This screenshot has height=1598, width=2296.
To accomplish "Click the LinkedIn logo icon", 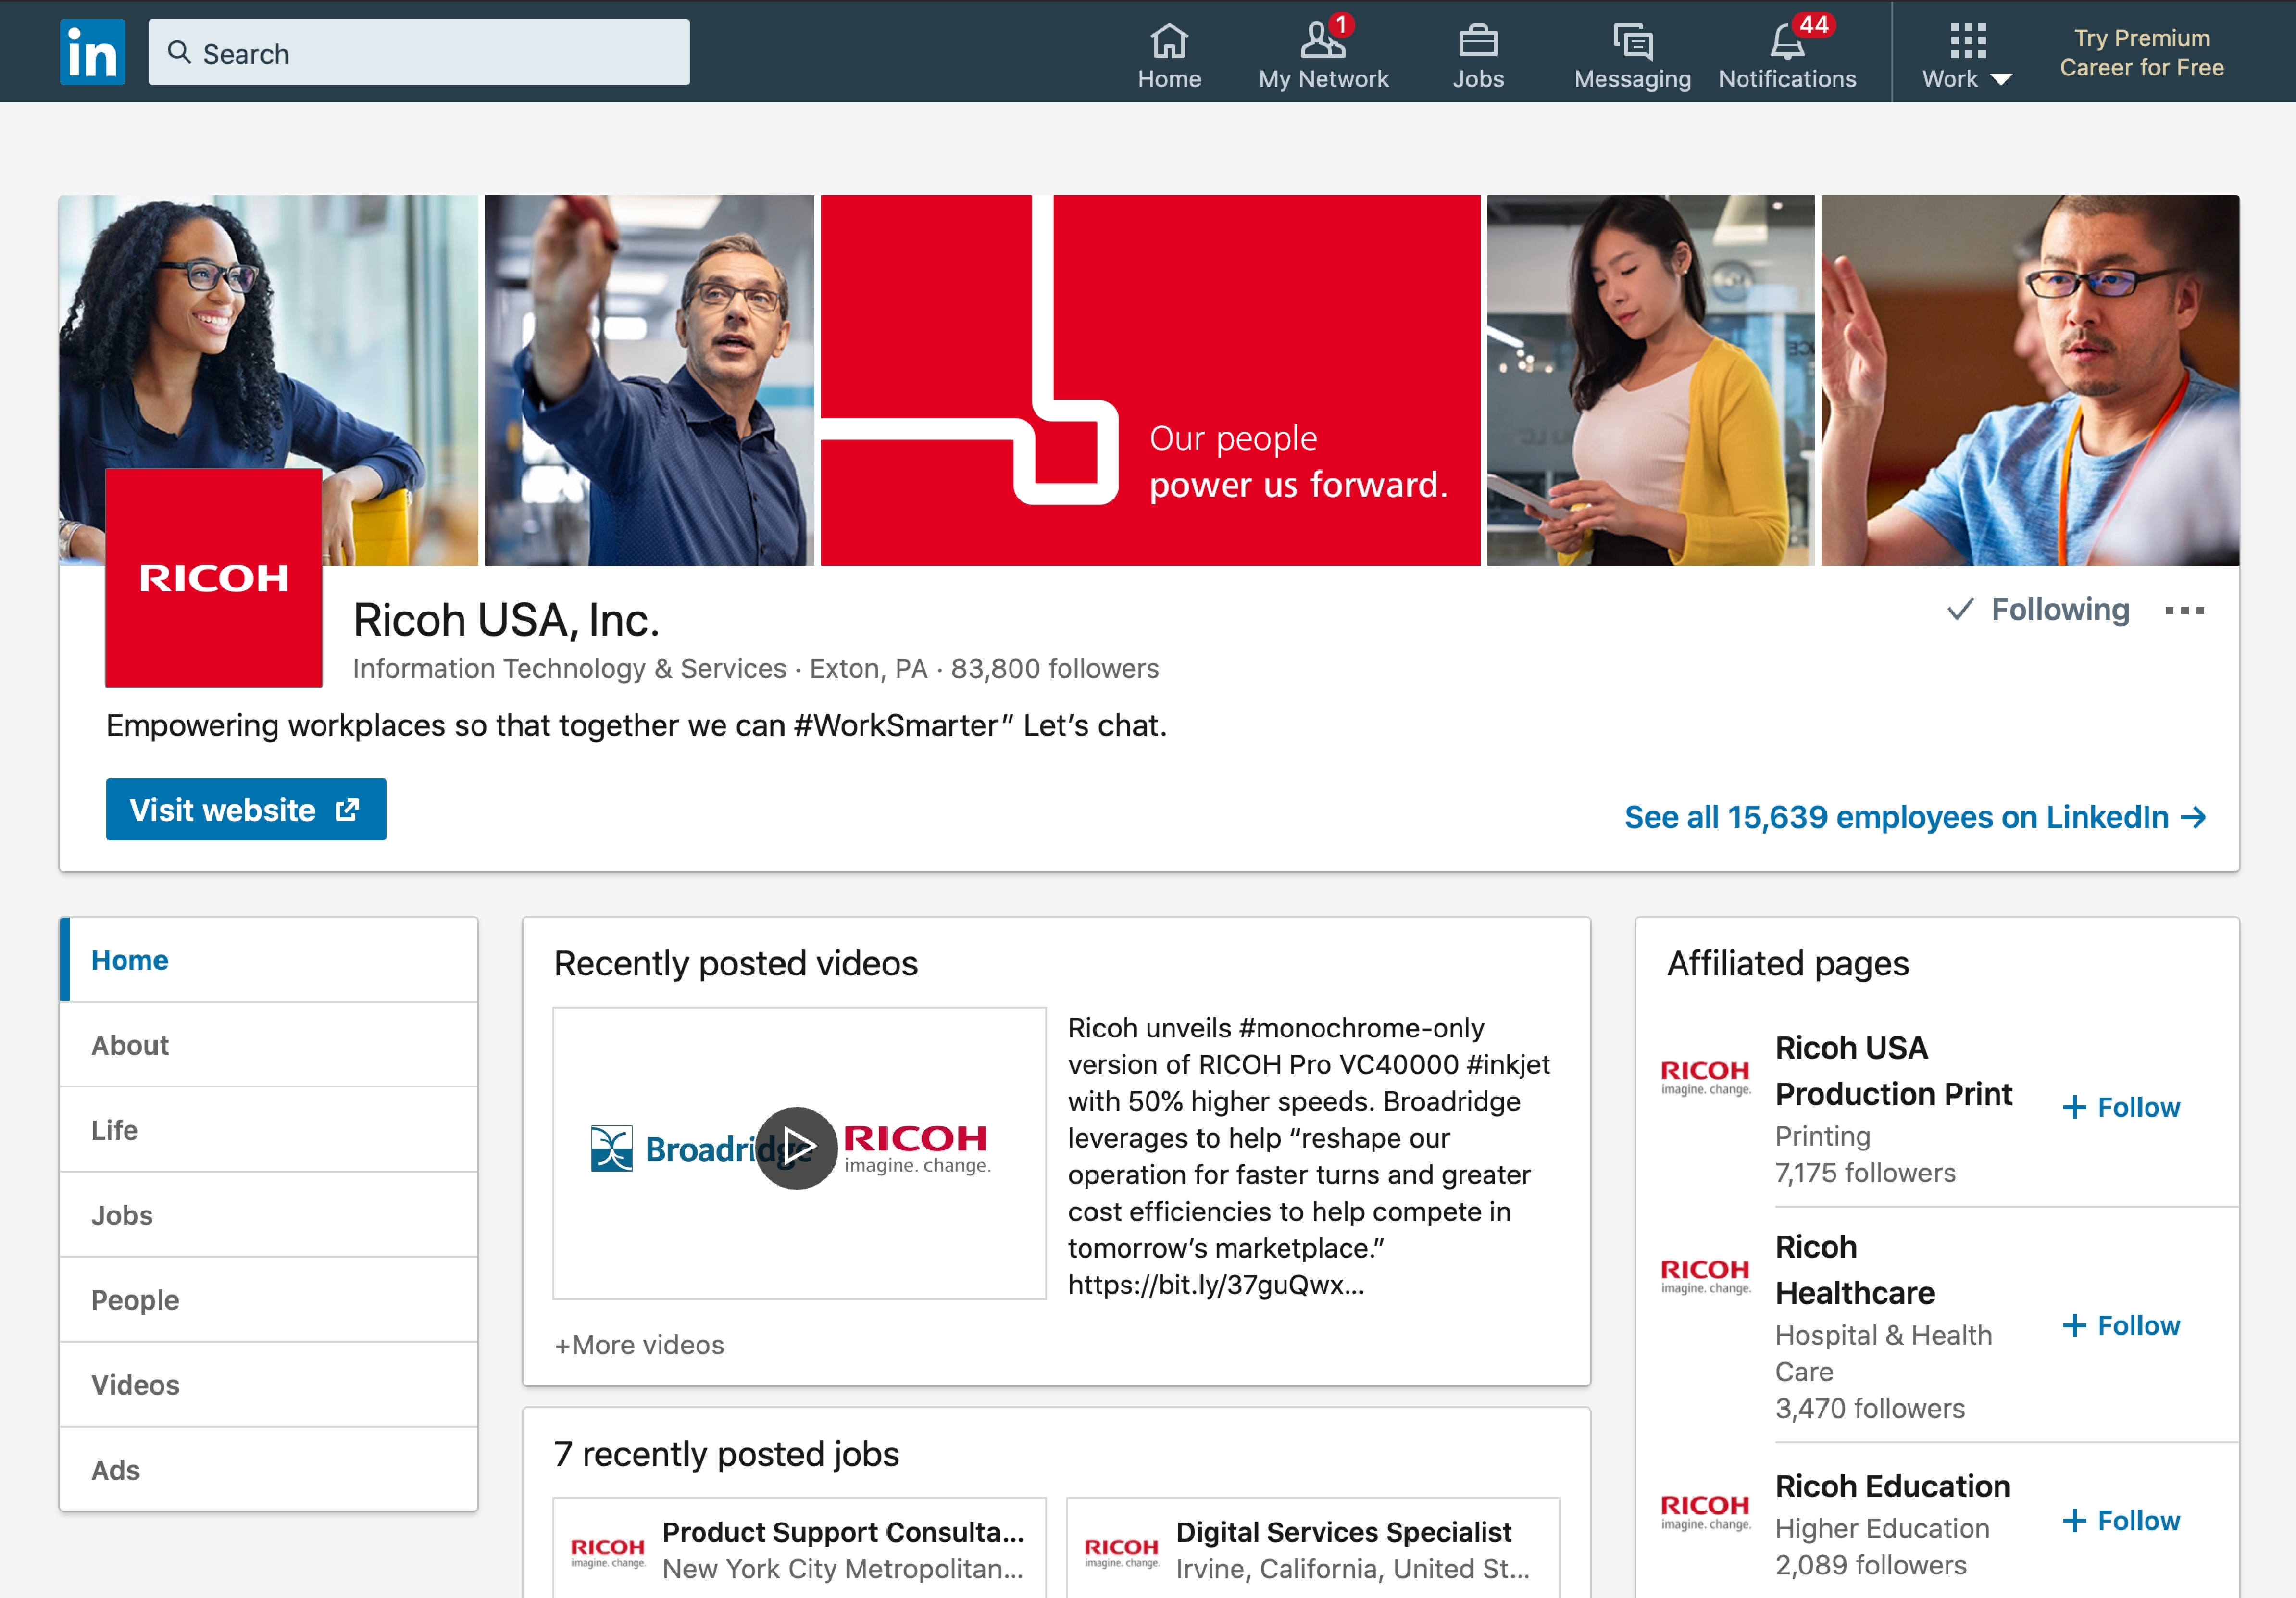I will pyautogui.click(x=92, y=52).
